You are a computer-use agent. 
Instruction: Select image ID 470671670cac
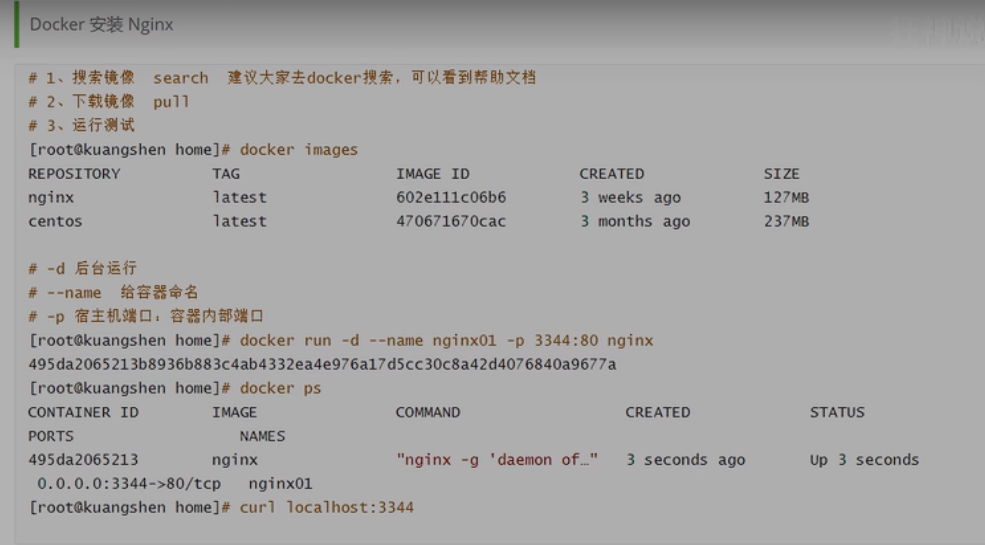[x=451, y=222]
